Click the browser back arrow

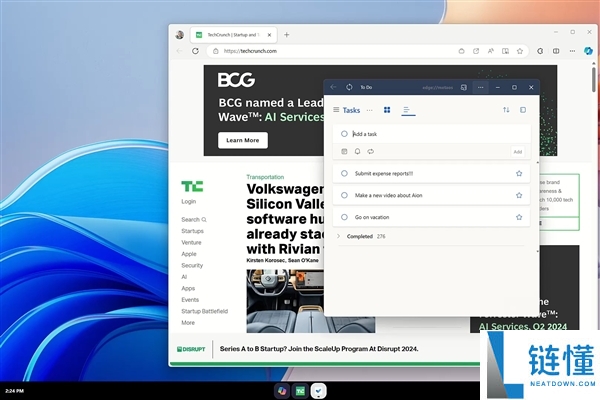[179, 51]
